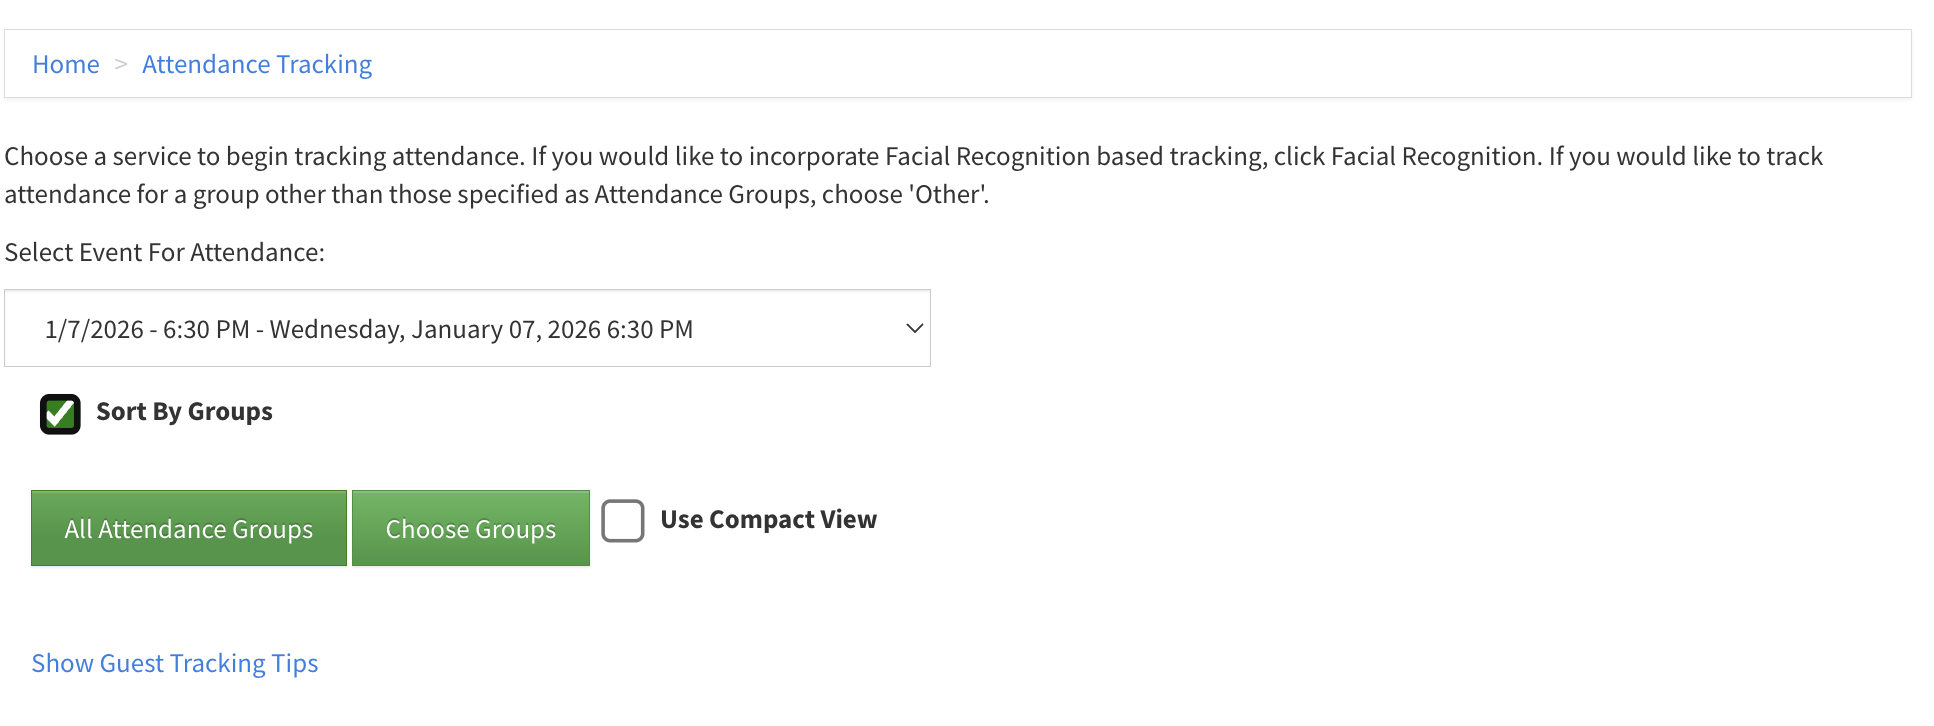The image size is (1934, 726).
Task: Click the word 'Other' in the instructions
Action: coord(945,194)
